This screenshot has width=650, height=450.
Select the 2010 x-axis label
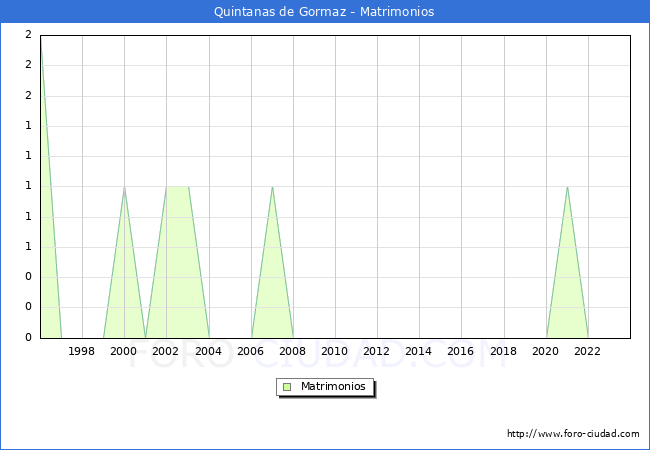point(335,351)
